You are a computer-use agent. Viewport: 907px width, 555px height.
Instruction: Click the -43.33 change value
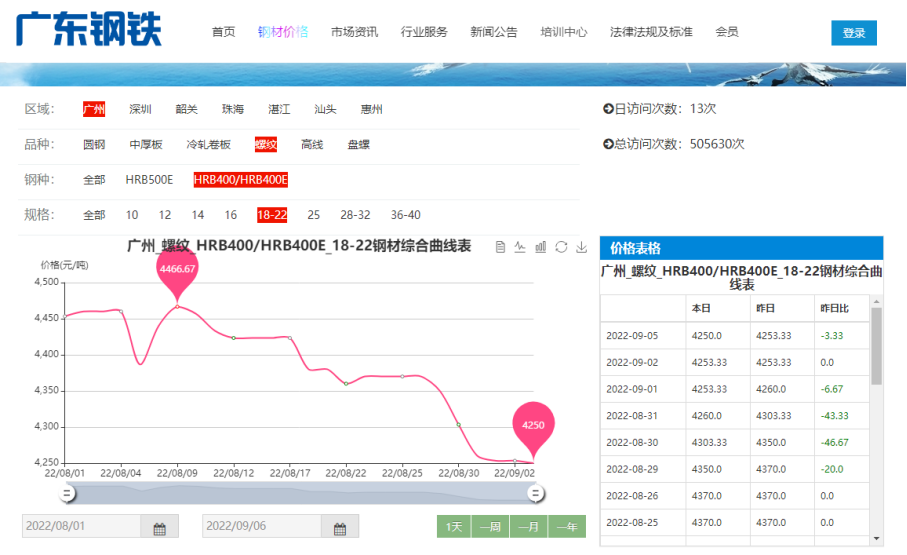click(835, 416)
